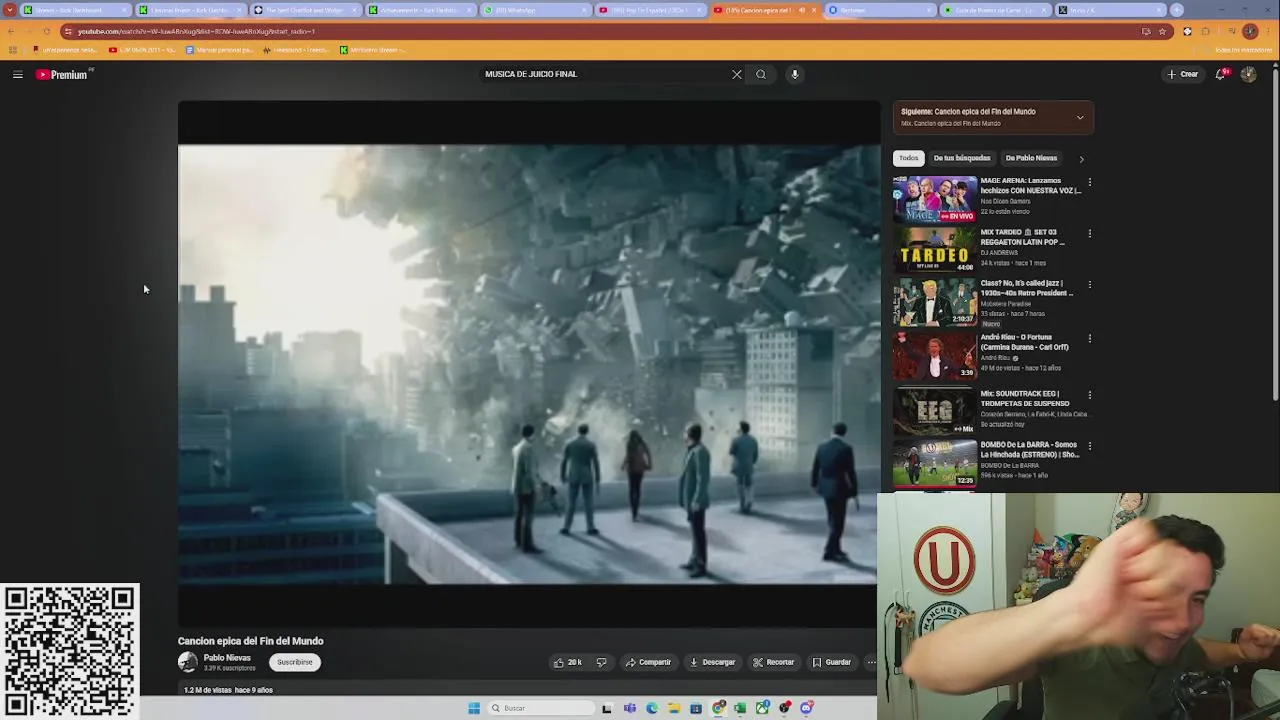Select the De tus búsquedas chip
Image resolution: width=1280 pixels, height=720 pixels.
pyautogui.click(x=962, y=158)
